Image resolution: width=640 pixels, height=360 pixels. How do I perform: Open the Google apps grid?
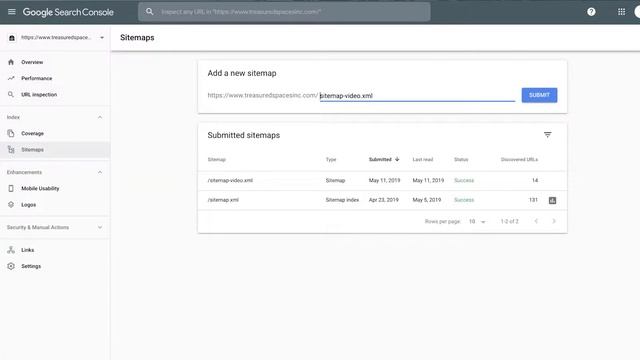(621, 12)
